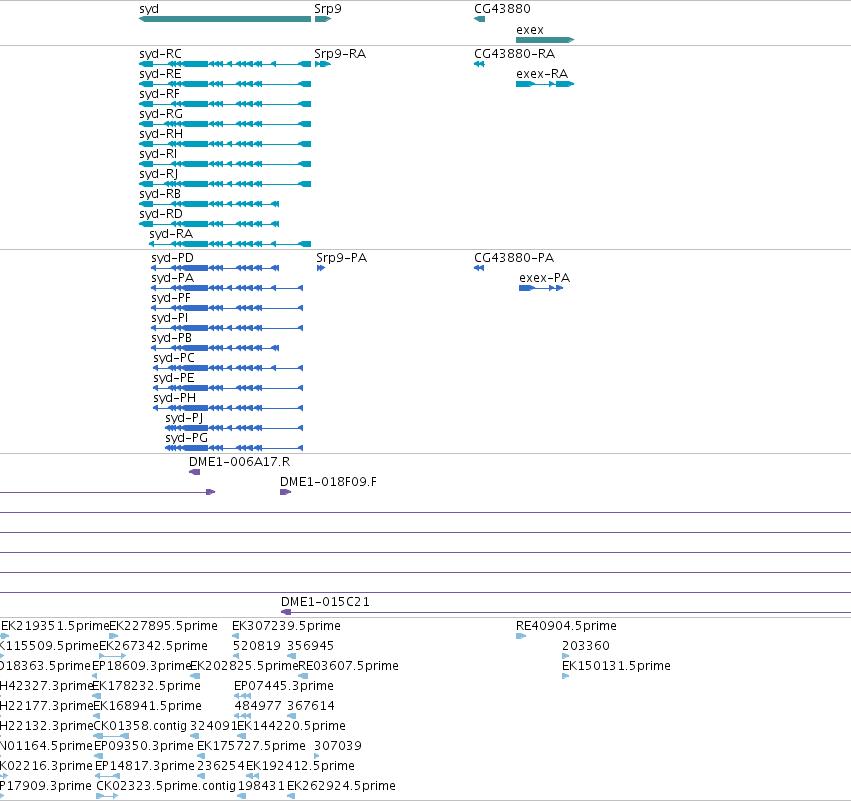The width and height of the screenshot is (851, 801).
Task: Select the syd-RH transcript label
Action: [161, 134]
